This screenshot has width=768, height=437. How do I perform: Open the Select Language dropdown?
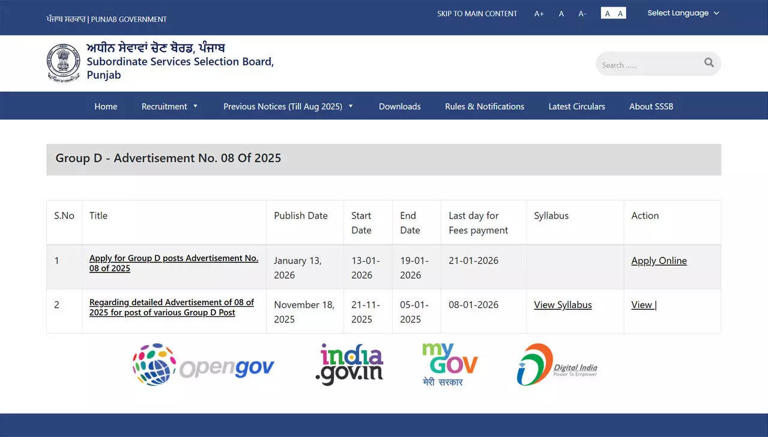[x=683, y=13]
